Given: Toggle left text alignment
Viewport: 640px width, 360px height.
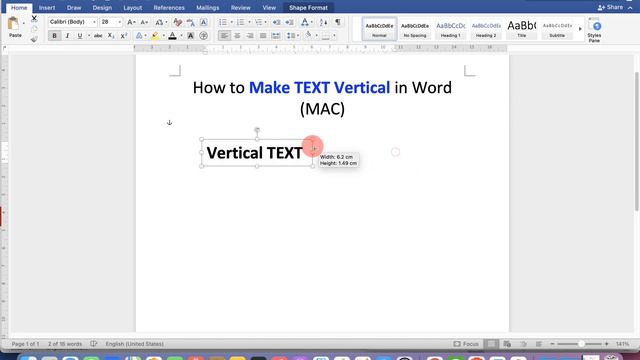Looking at the screenshot, I should pos(224,36).
